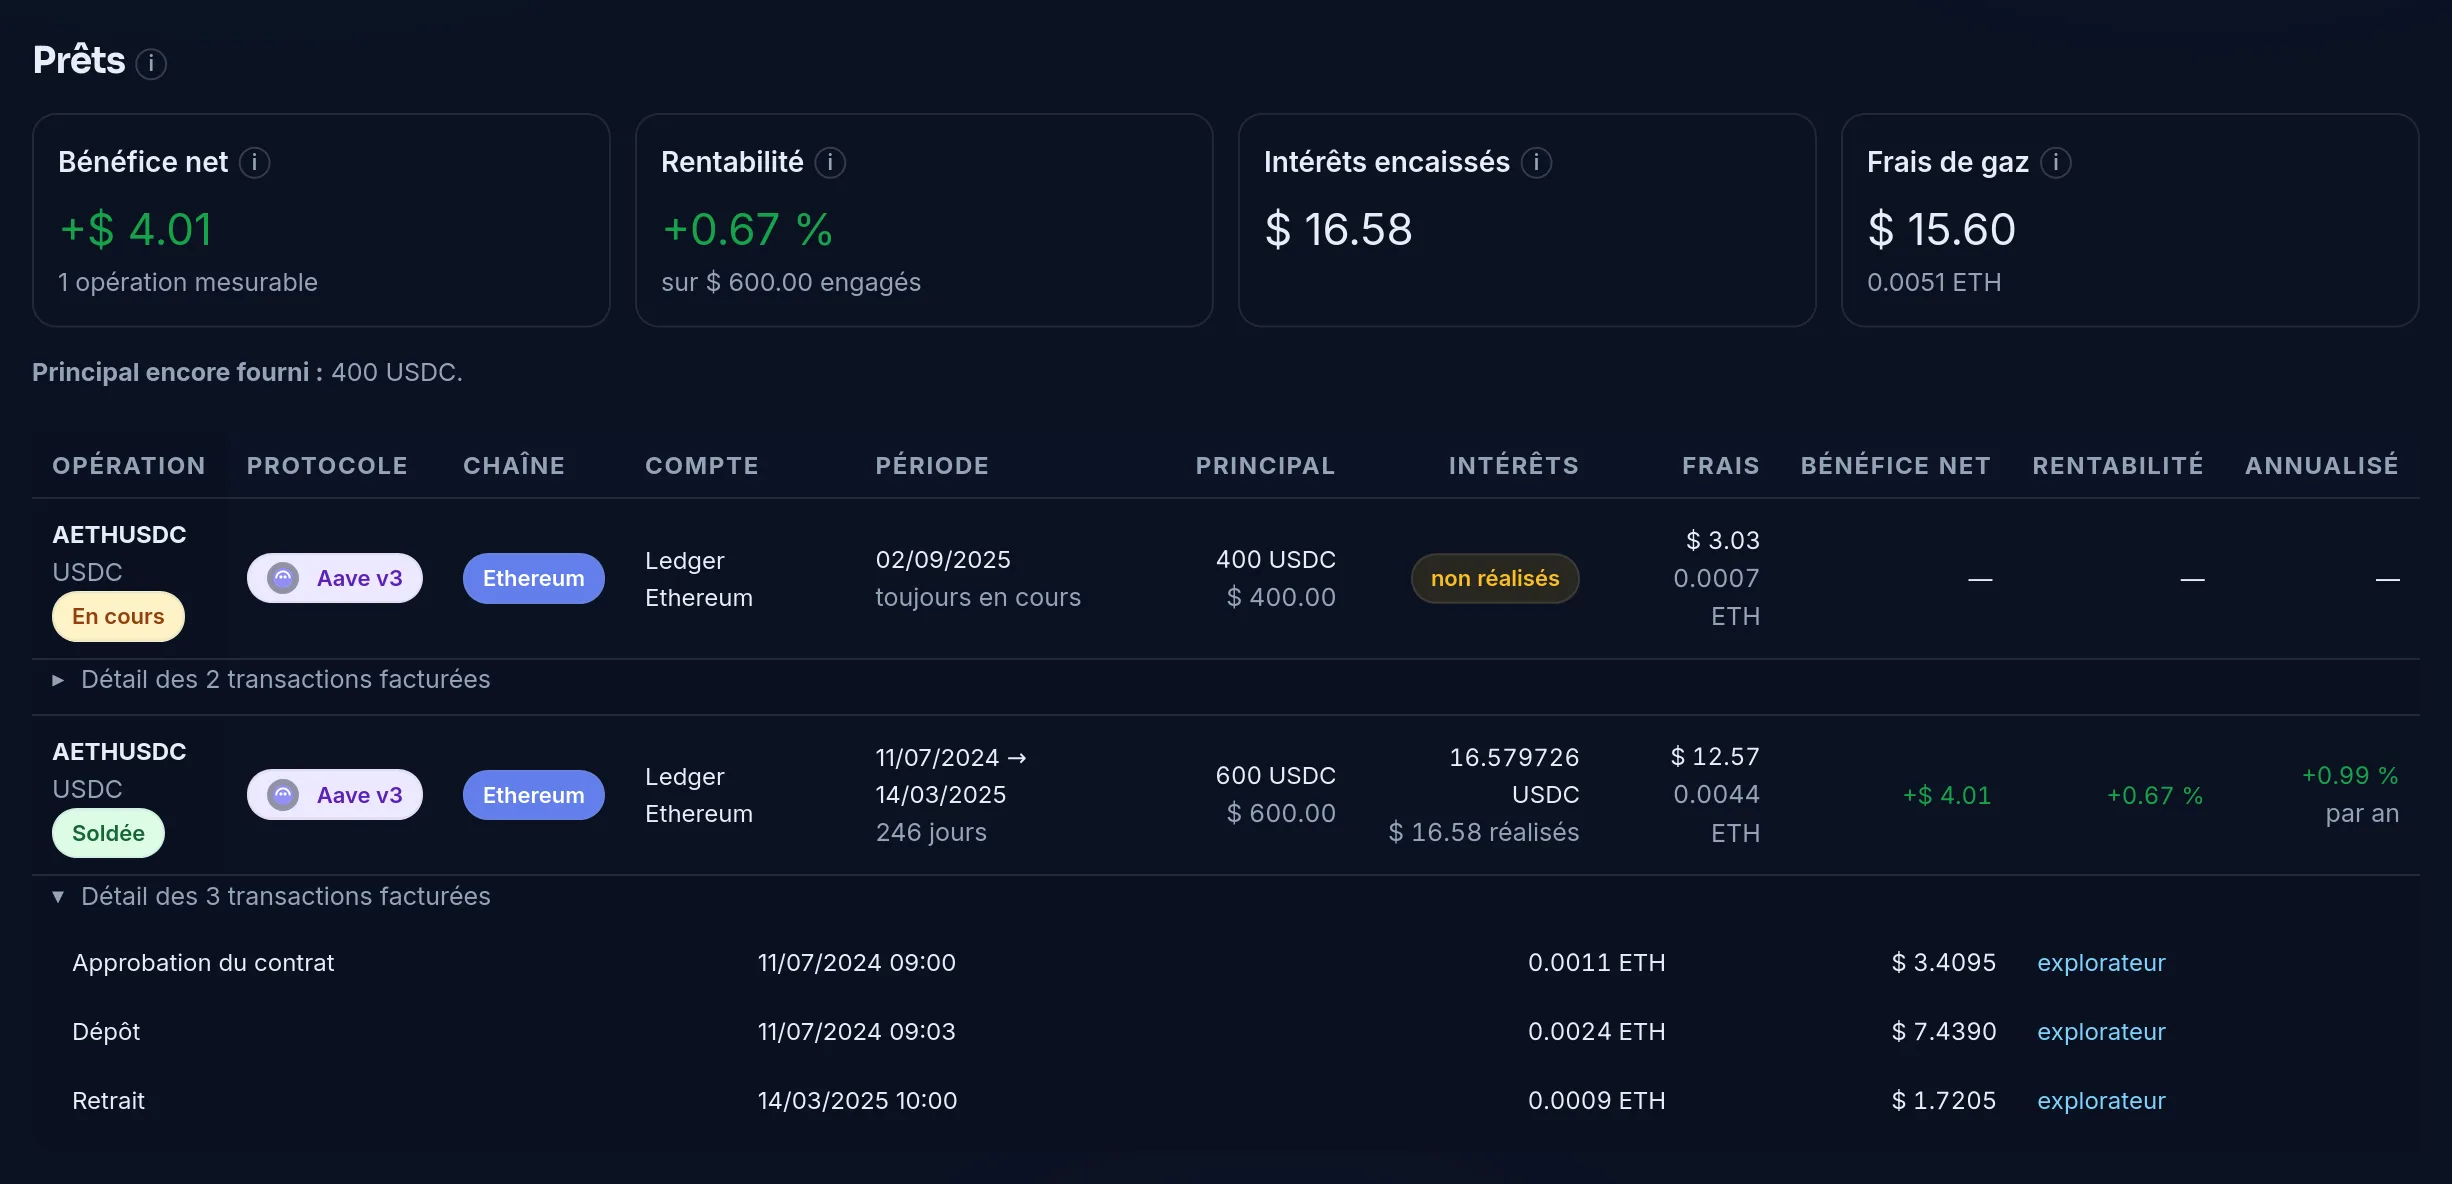
Task: Click the FRAIS column header
Action: (1720, 466)
